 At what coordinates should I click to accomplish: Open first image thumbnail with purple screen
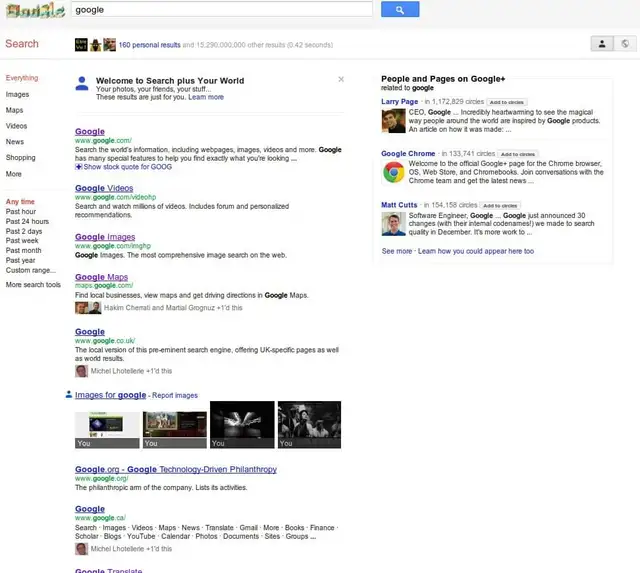click(x=107, y=430)
